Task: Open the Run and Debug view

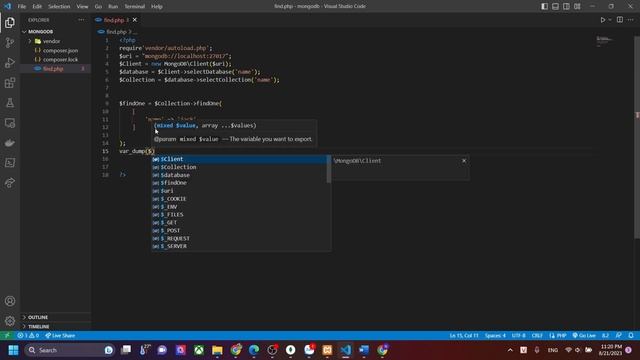Action: tap(10, 62)
